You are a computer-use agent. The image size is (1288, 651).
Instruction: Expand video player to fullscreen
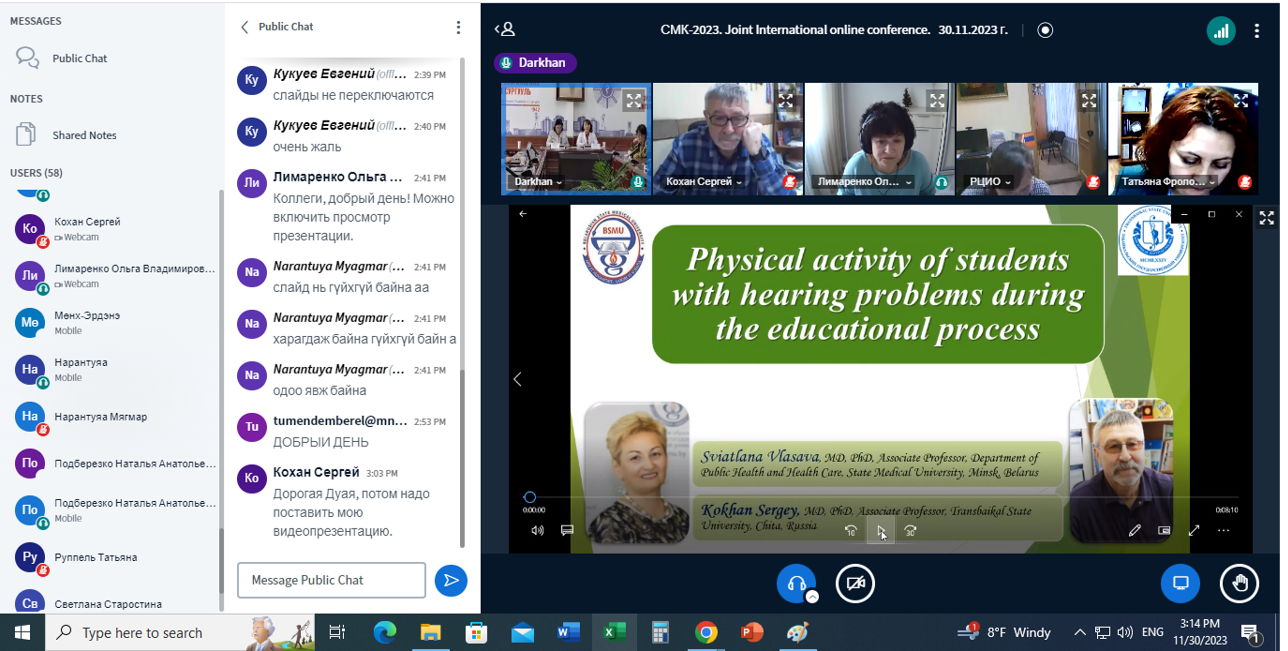(1194, 531)
